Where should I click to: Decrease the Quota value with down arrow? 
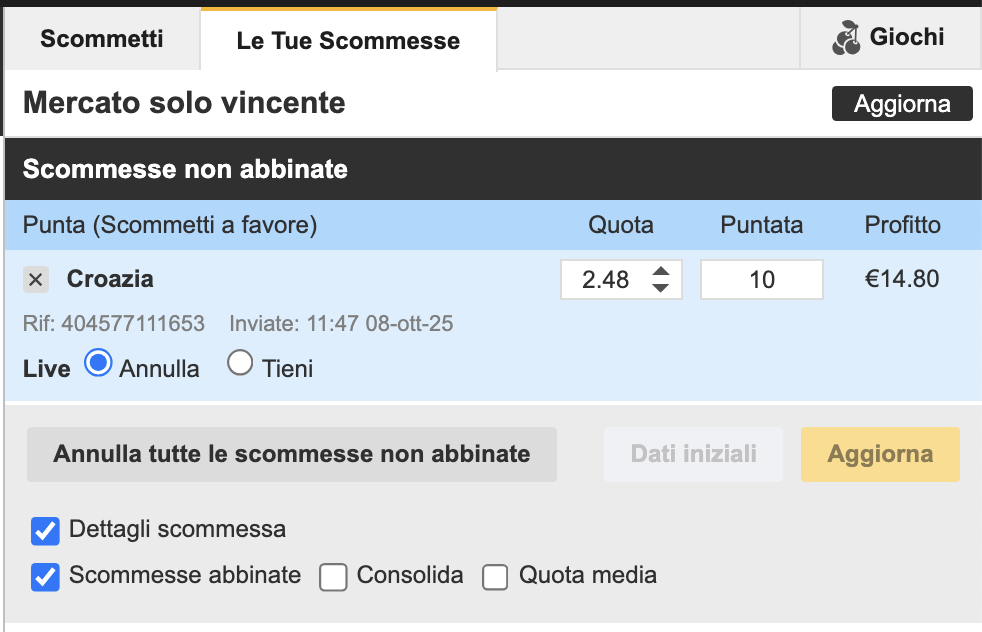660,288
